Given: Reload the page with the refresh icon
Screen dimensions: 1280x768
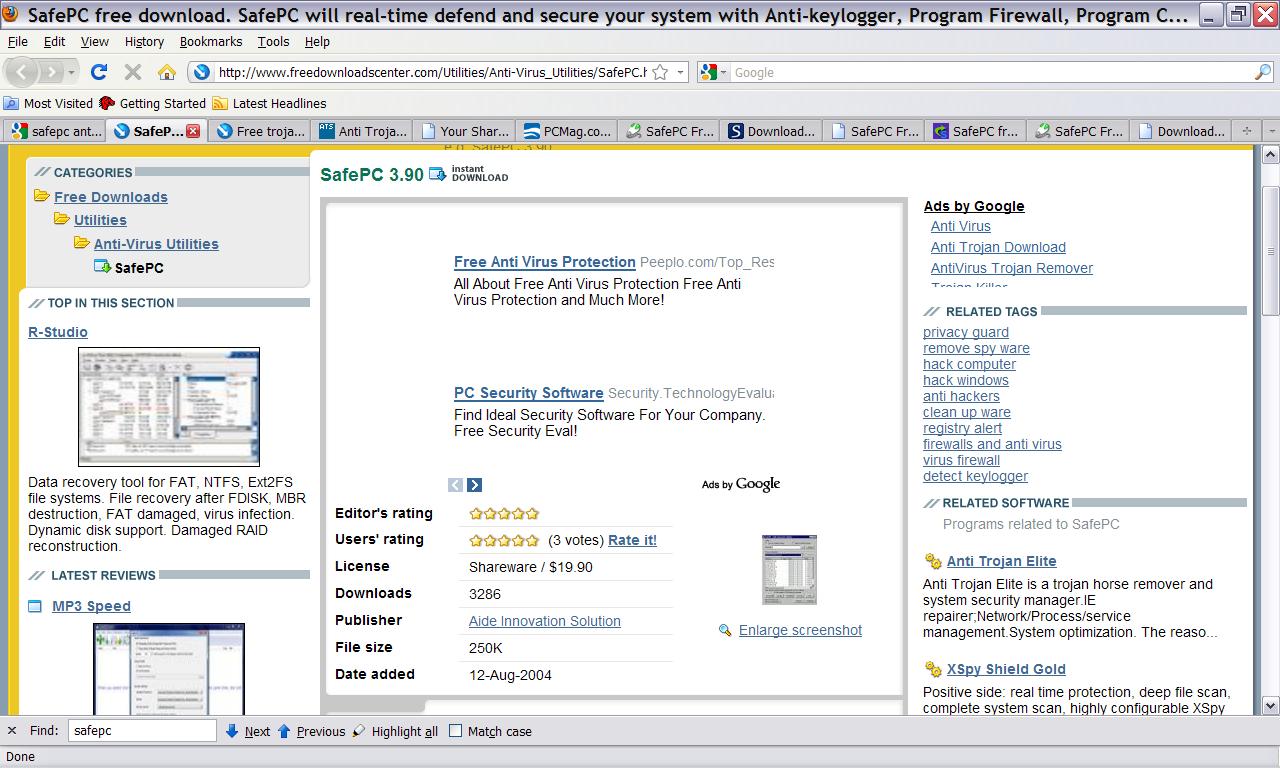Looking at the screenshot, I should 98,72.
